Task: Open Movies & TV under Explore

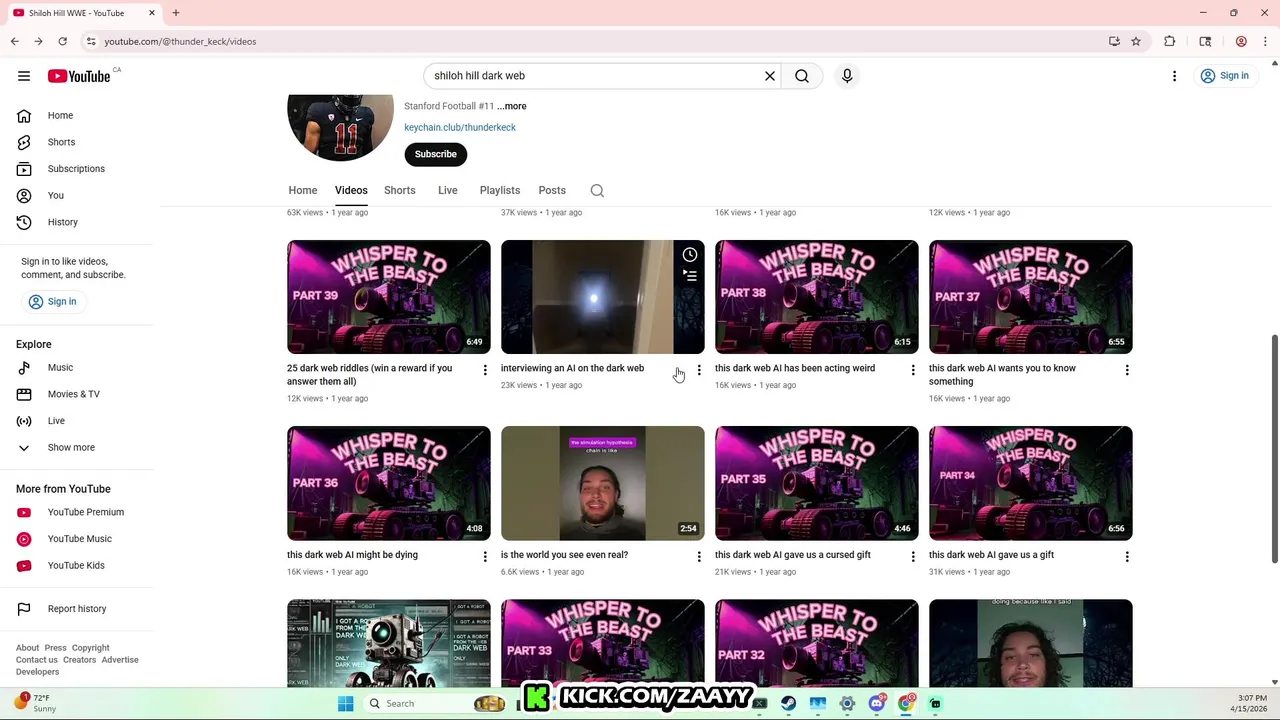Action: click(73, 394)
